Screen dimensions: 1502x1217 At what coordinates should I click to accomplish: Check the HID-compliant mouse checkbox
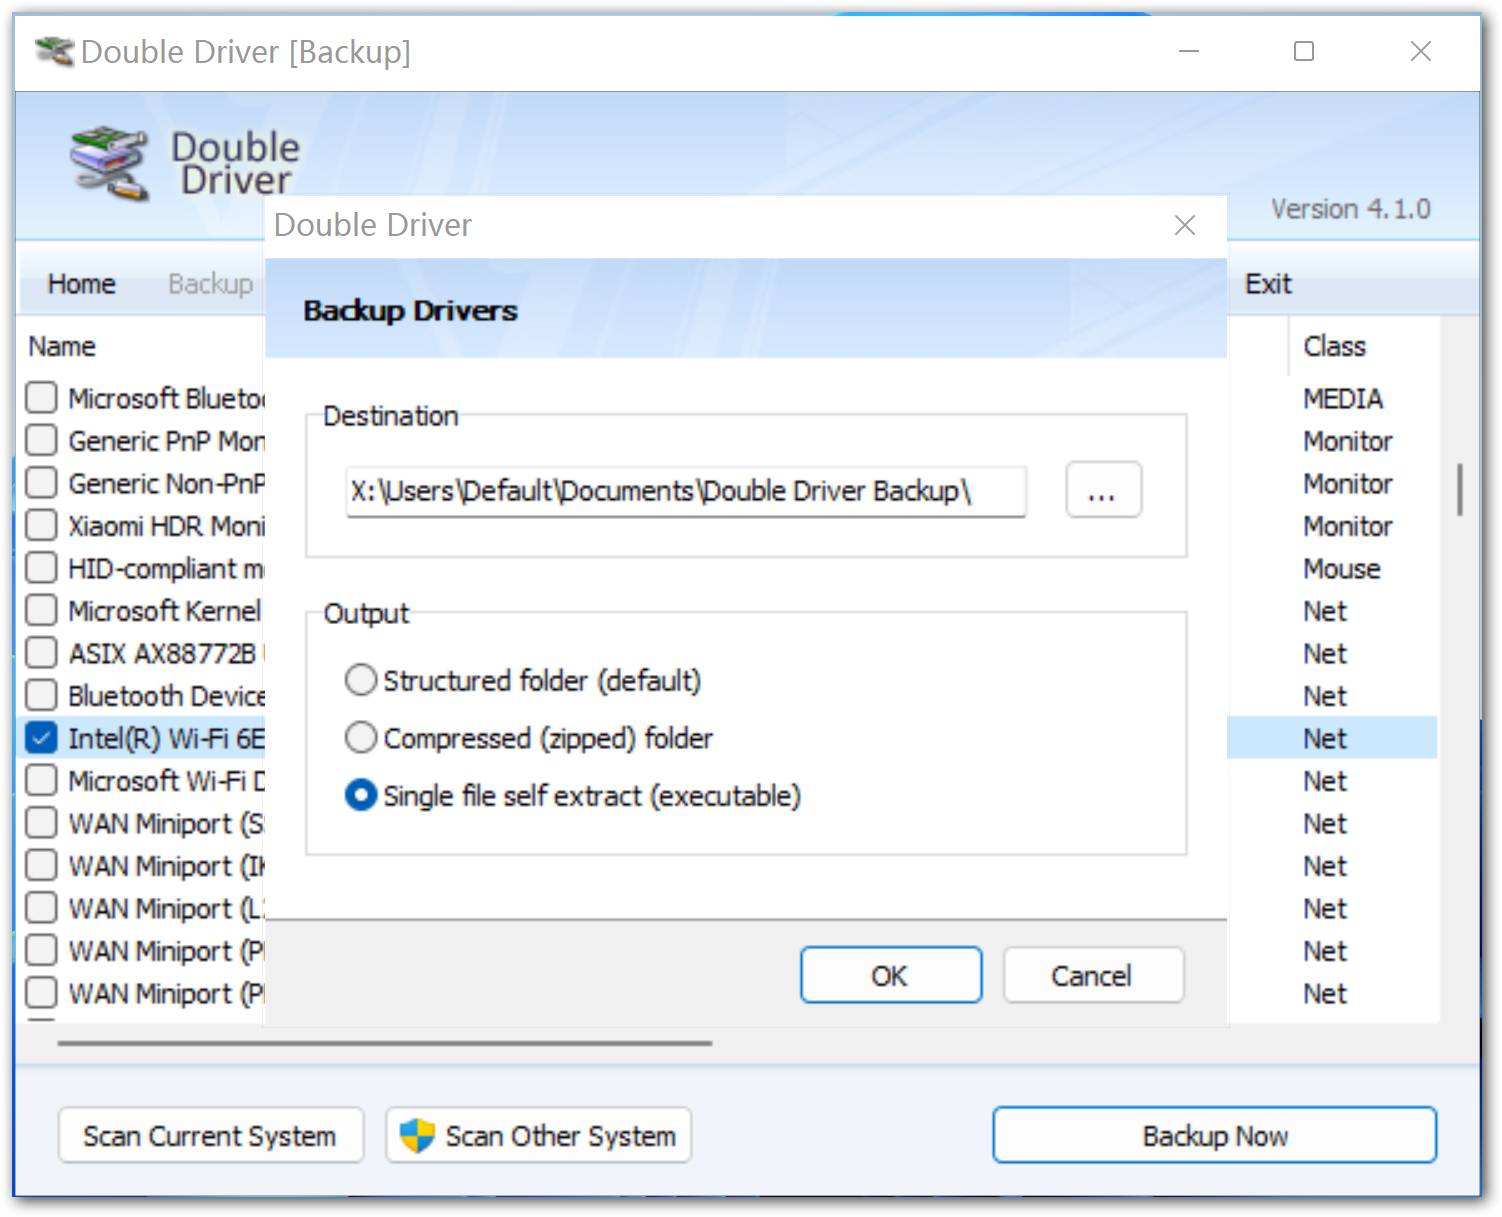[x=41, y=568]
